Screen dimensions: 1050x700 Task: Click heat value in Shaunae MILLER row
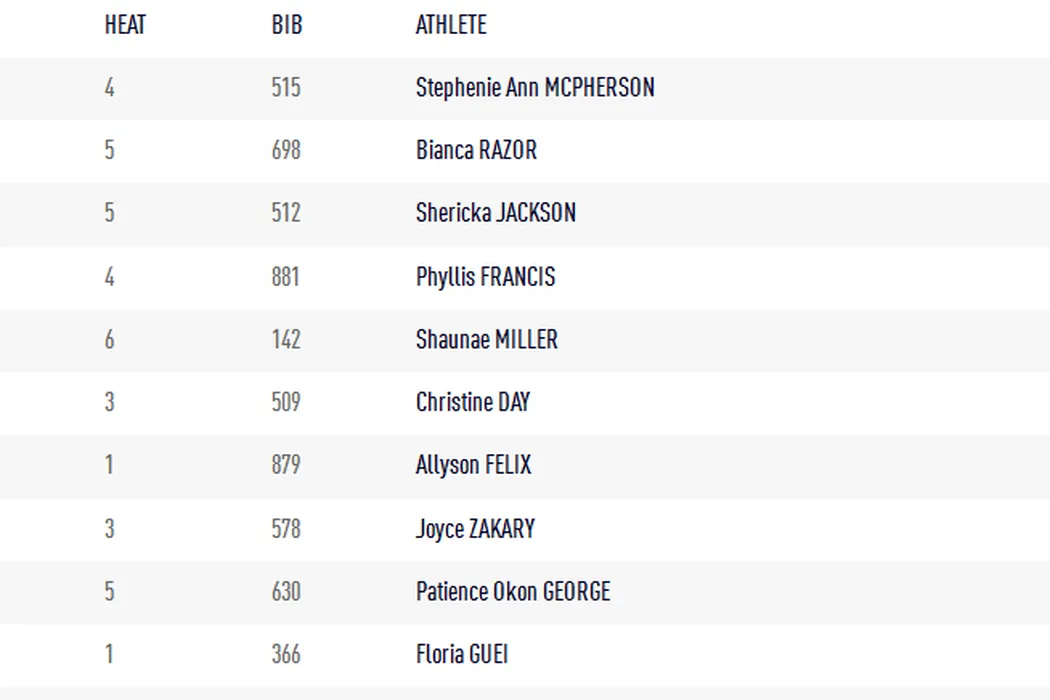click(109, 340)
